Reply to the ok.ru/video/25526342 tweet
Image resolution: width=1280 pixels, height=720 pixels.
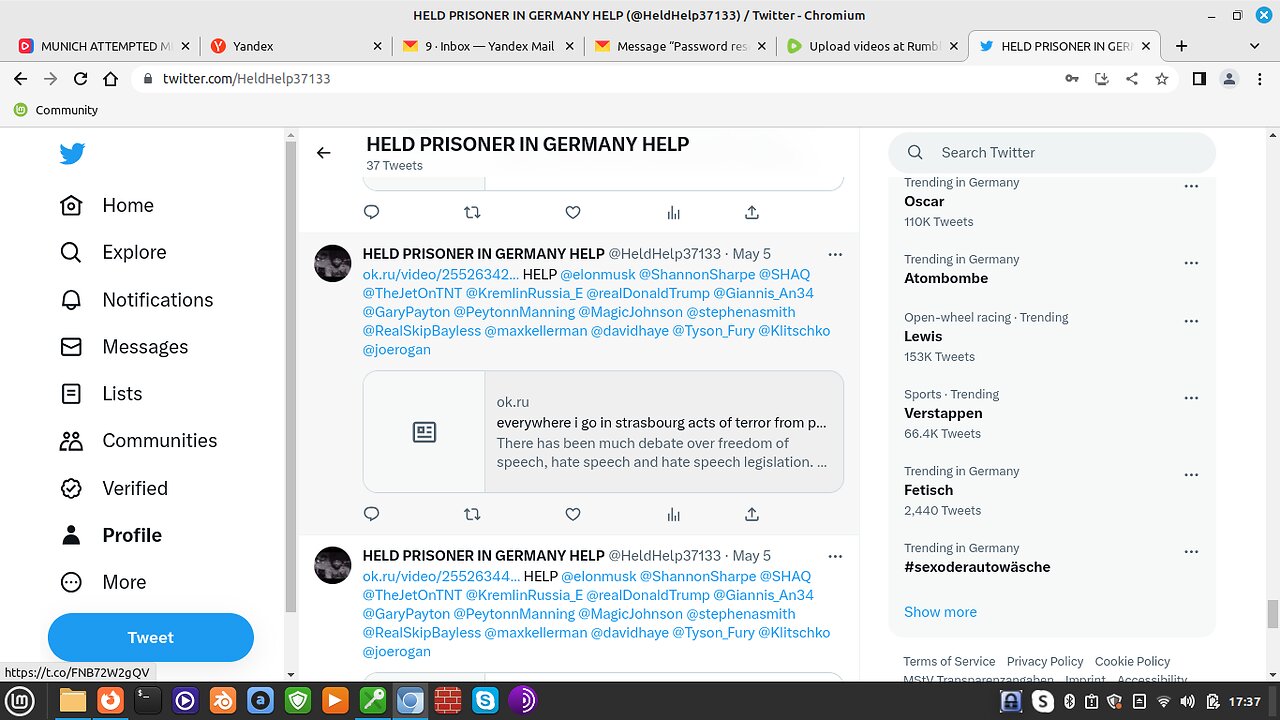371,514
